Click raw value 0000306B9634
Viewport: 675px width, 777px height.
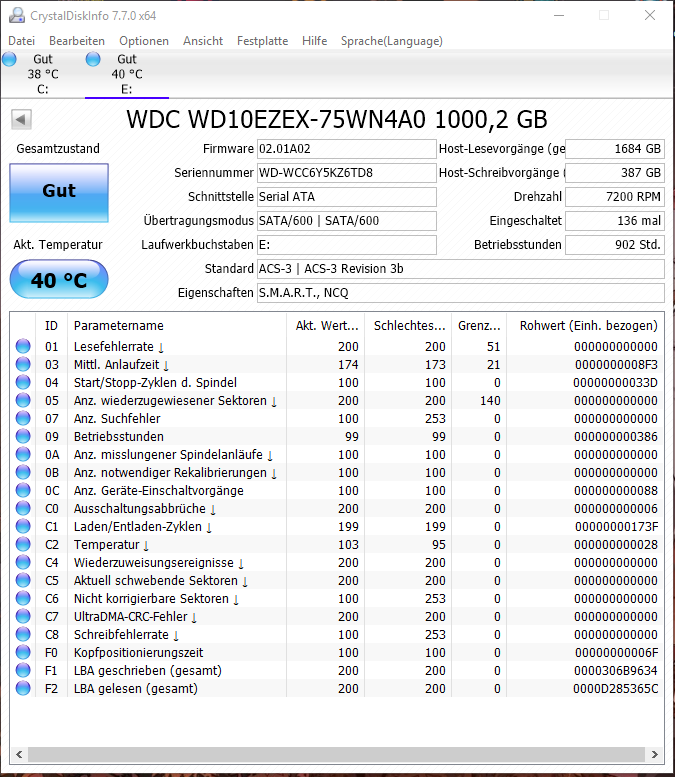click(616, 670)
